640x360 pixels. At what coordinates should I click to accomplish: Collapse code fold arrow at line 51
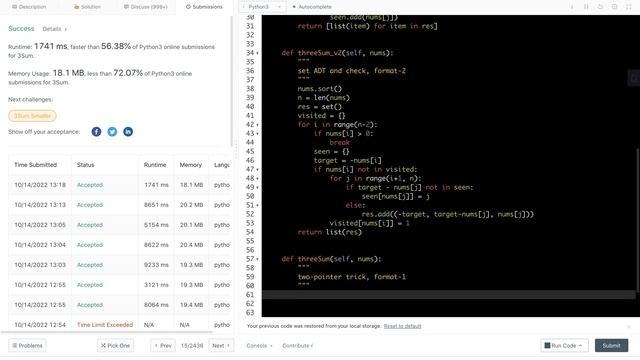pos(257,206)
